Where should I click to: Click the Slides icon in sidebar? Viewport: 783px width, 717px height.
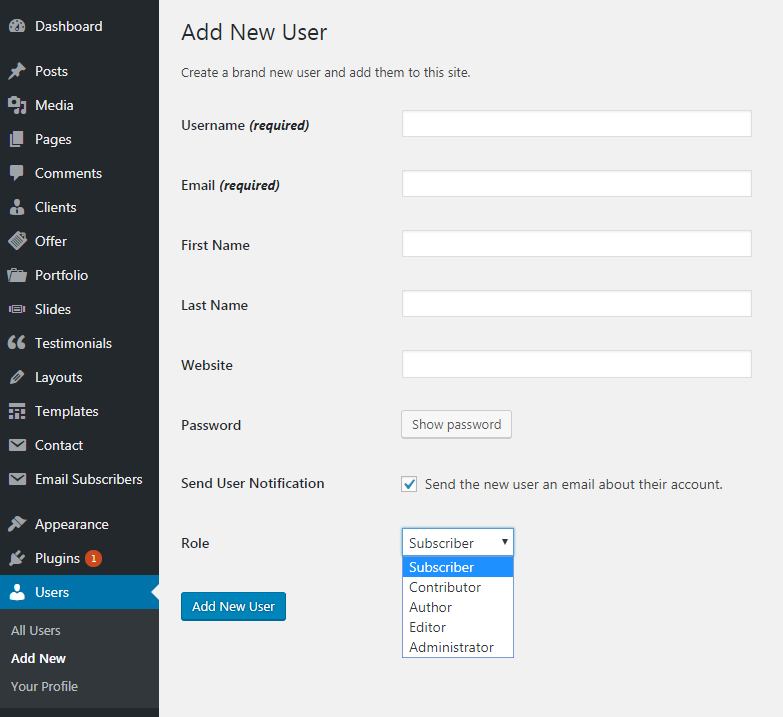click(x=17, y=309)
